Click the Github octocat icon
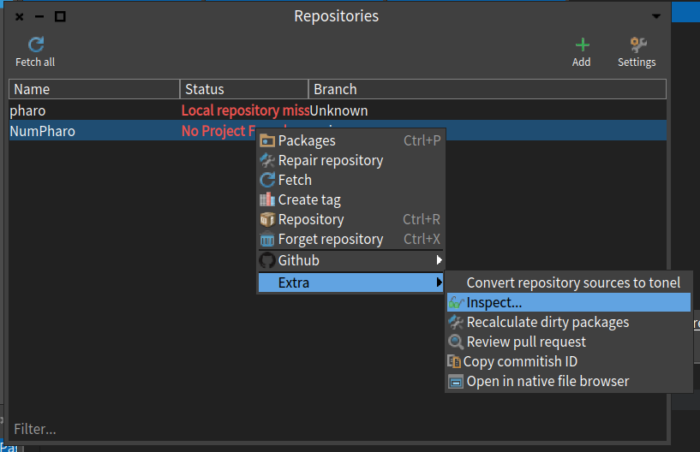Viewport: 700px width, 452px height. point(267,260)
